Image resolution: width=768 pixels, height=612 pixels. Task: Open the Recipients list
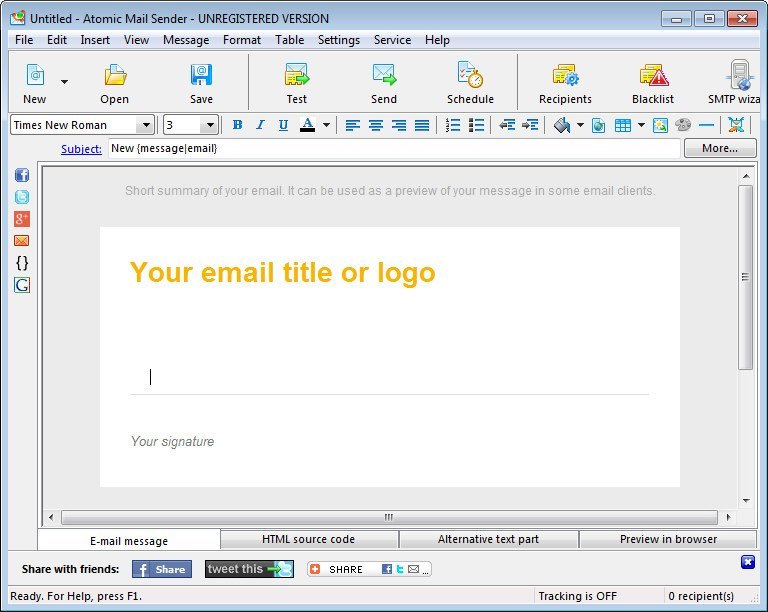pyautogui.click(x=565, y=82)
